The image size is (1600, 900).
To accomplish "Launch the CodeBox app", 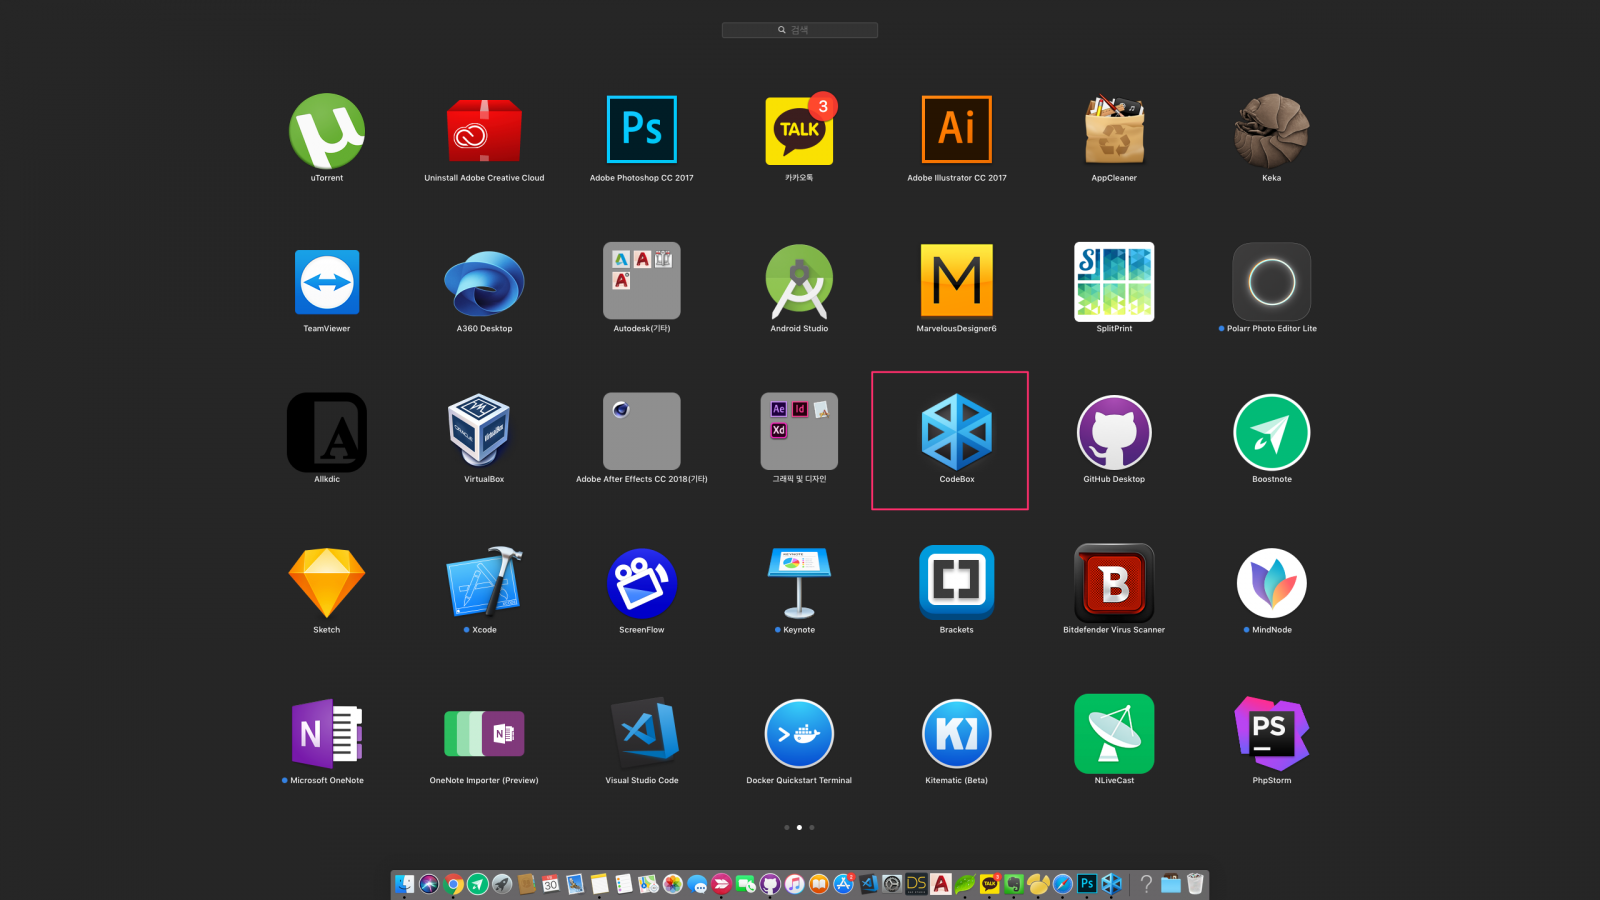I will (956, 433).
